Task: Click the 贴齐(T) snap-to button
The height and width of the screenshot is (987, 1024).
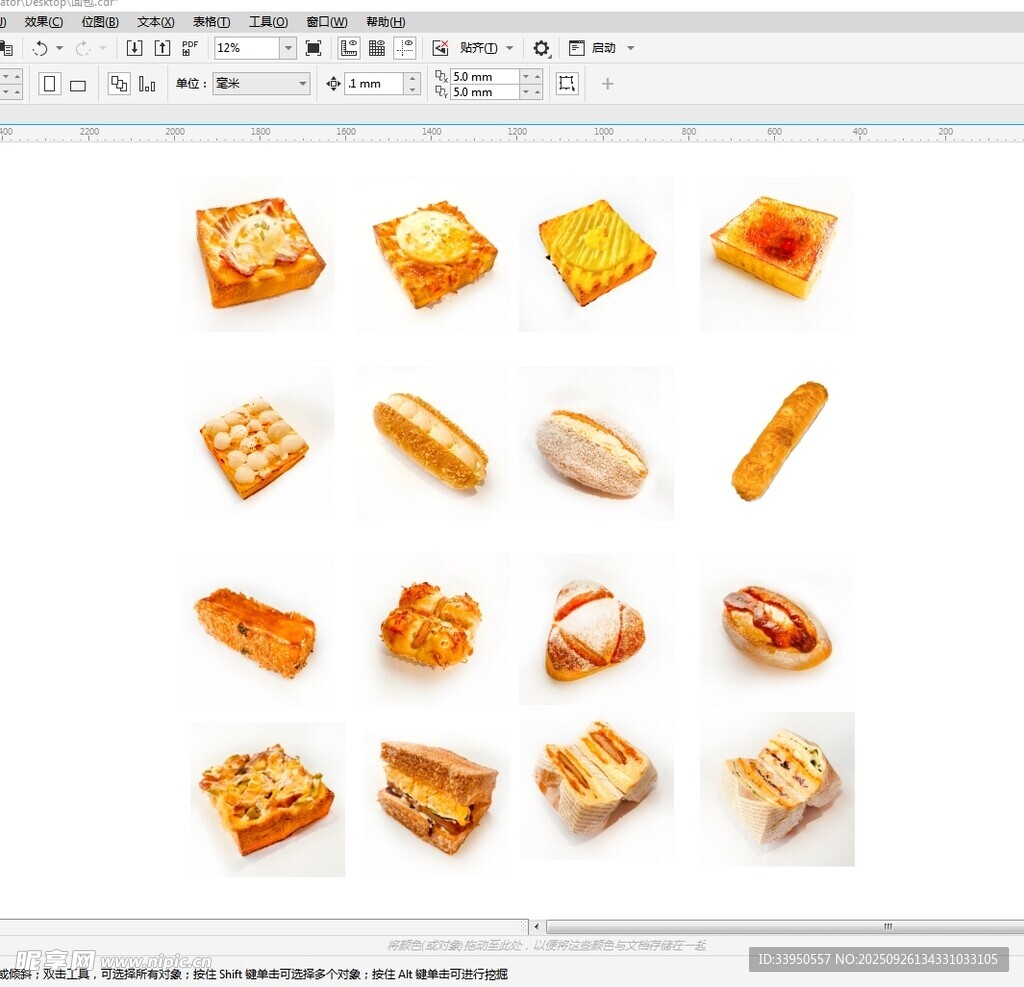Action: click(479, 48)
